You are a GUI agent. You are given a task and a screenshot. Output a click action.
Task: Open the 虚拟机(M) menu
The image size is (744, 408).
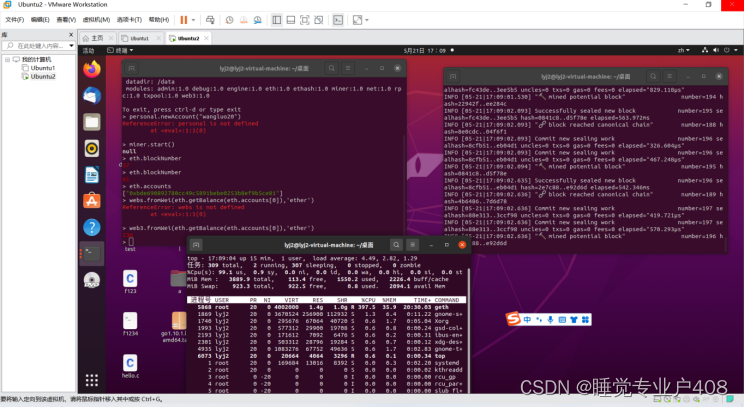[96, 20]
